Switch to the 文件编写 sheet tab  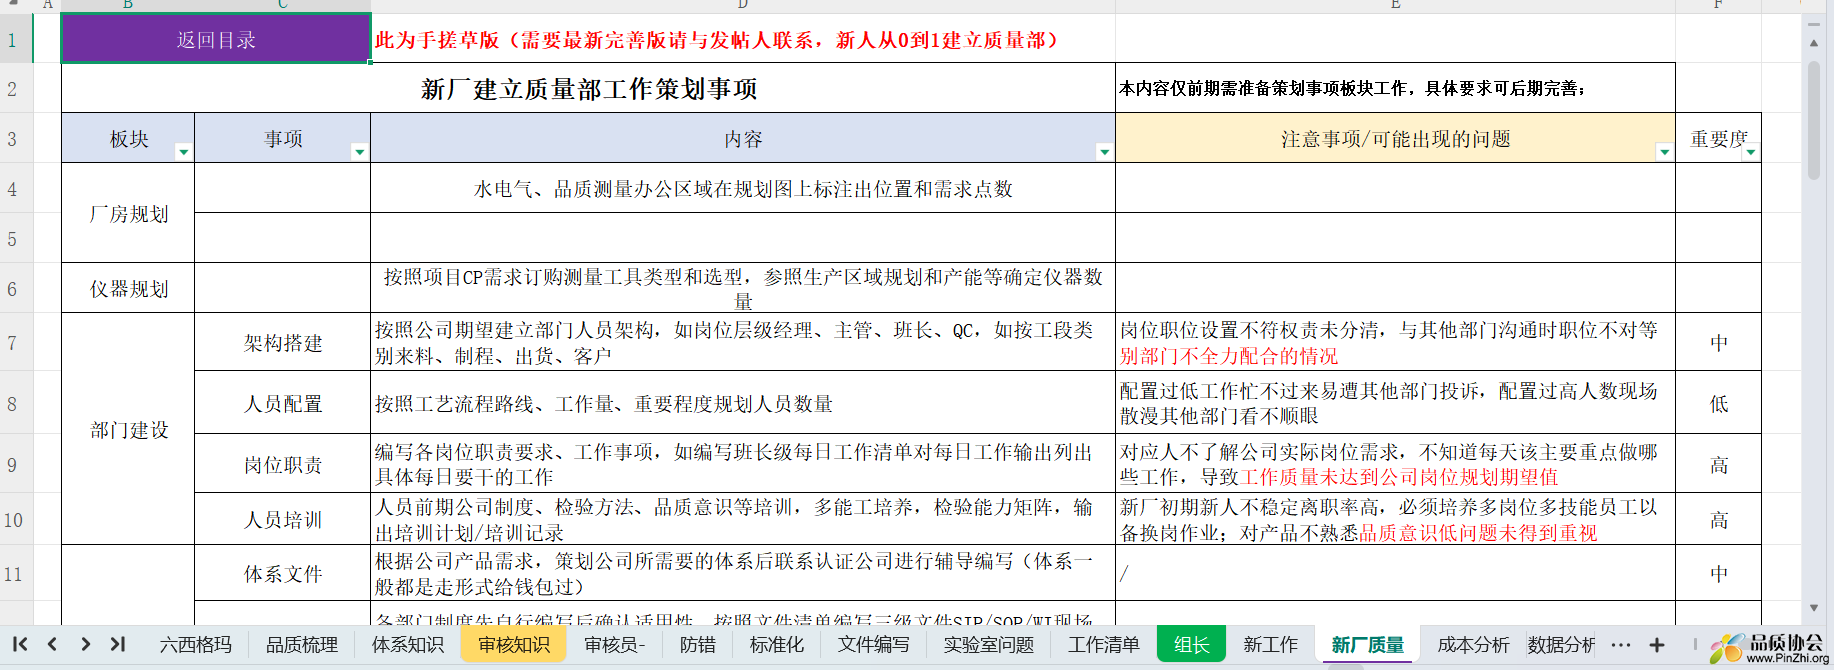[874, 645]
